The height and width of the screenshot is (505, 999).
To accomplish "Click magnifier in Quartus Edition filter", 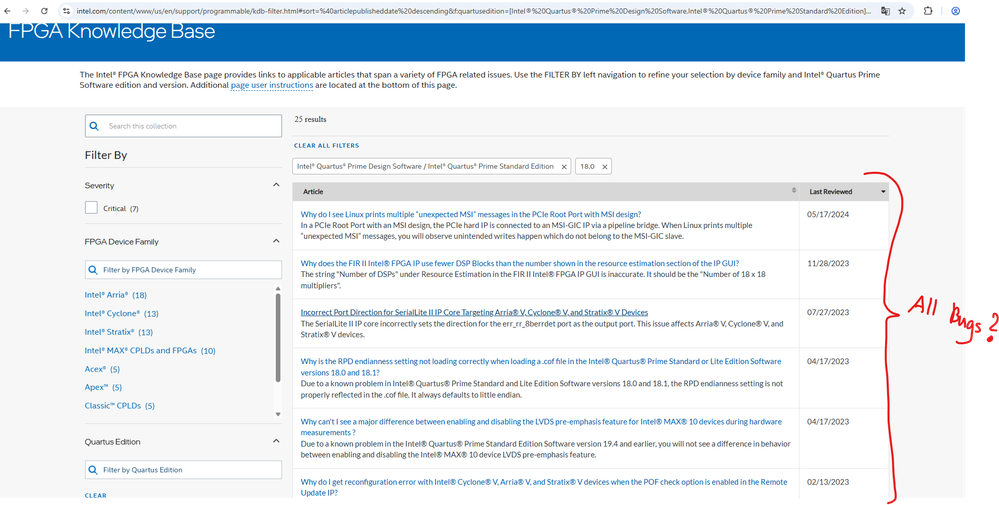I will 93,470.
